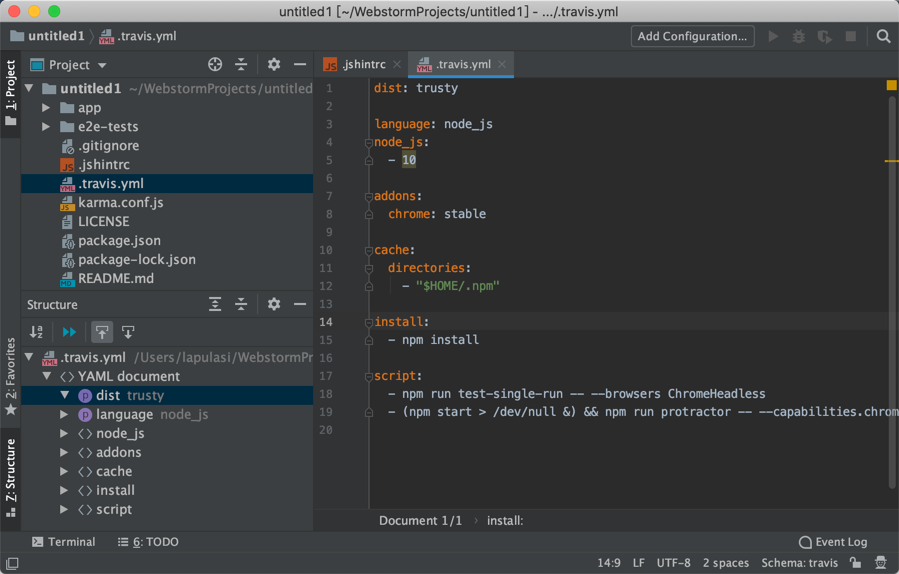Open Structure panel settings gear
This screenshot has width=899, height=574.
pos(274,304)
